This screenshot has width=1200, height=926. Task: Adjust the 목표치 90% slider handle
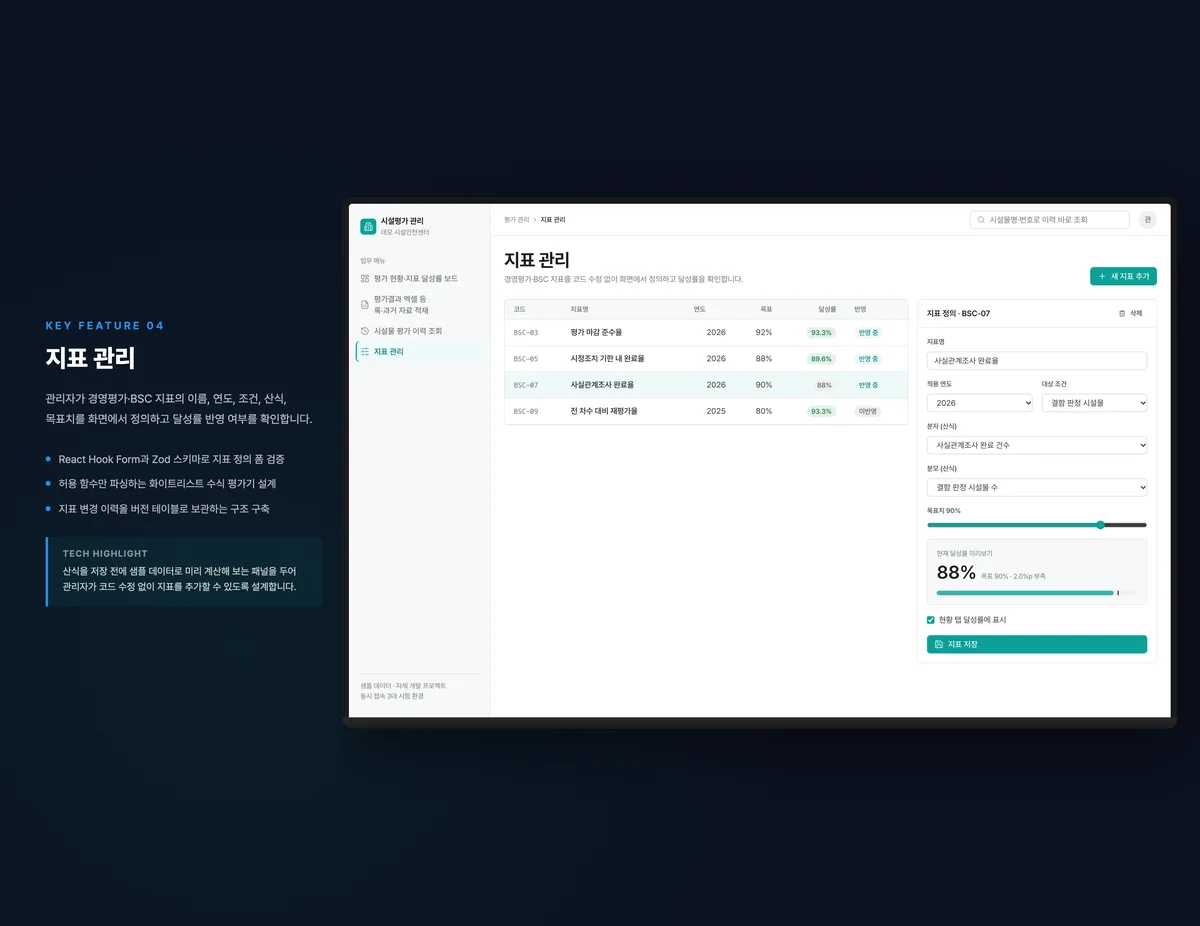(1101, 525)
